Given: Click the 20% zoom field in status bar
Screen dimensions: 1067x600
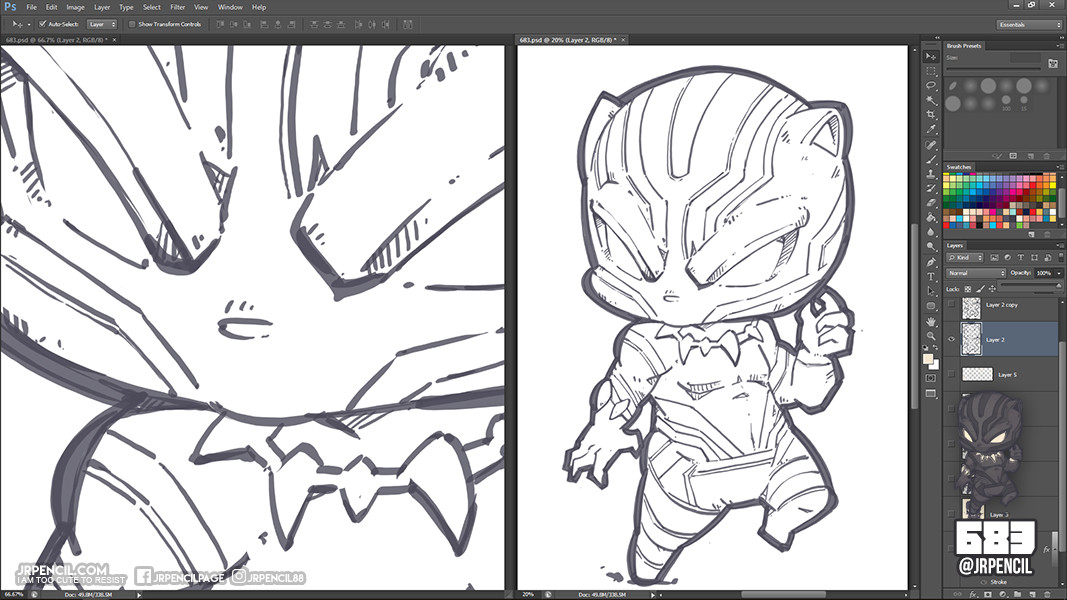Looking at the screenshot, I should coord(528,595).
